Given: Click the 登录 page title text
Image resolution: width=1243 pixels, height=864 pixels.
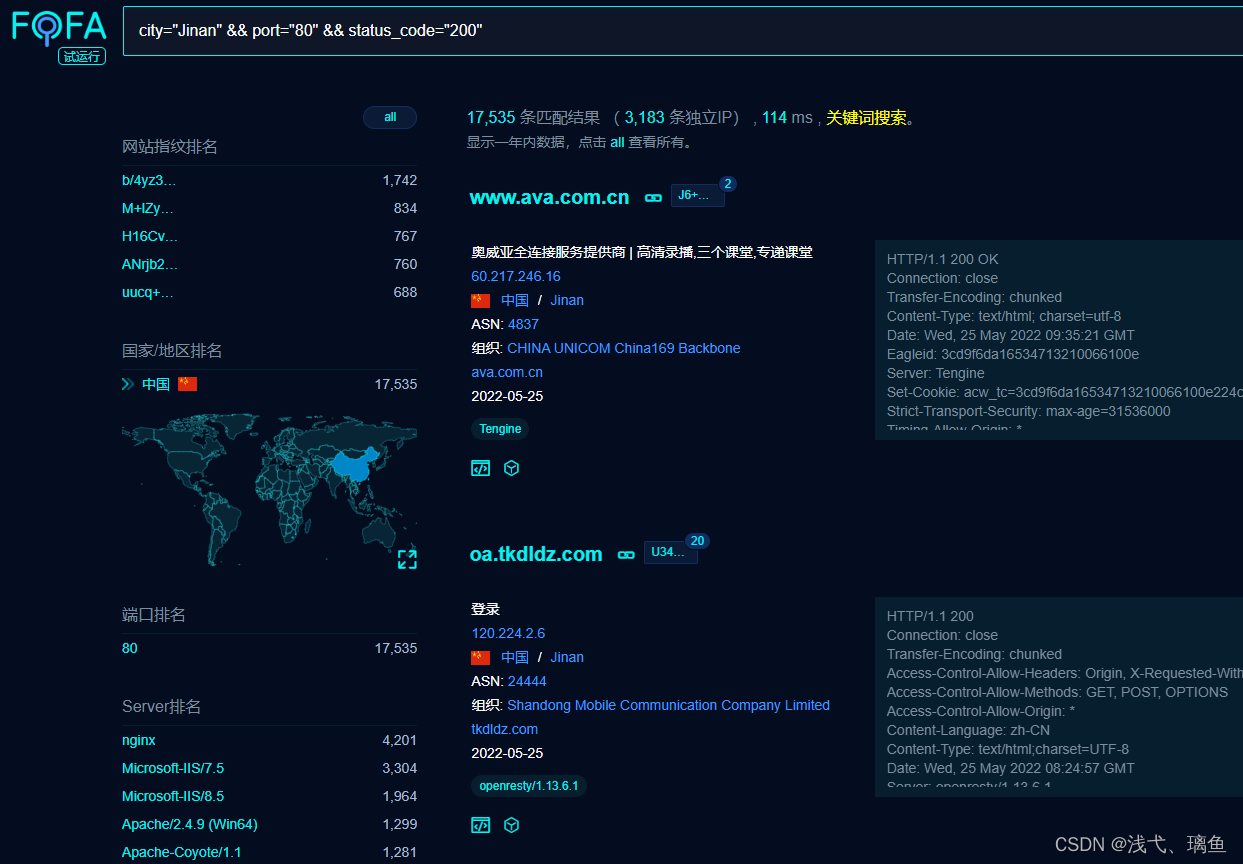Looking at the screenshot, I should coord(486,609).
